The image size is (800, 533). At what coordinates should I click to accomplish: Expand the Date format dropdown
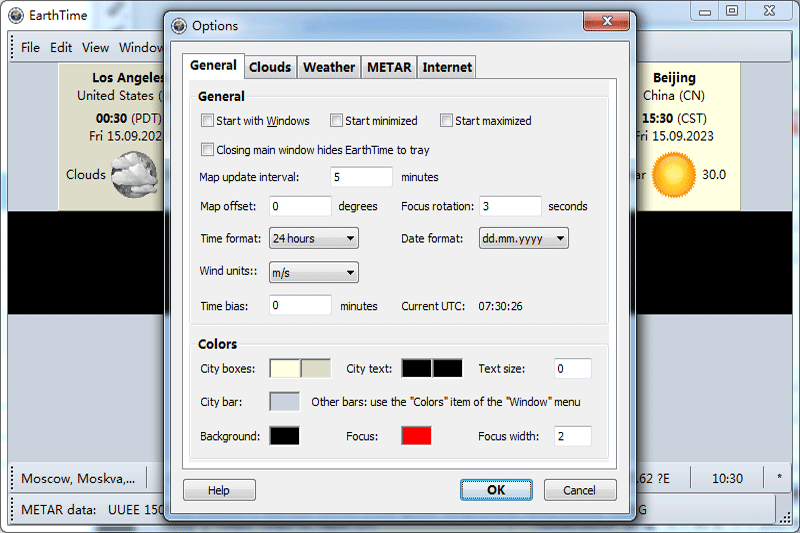pyautogui.click(x=523, y=238)
